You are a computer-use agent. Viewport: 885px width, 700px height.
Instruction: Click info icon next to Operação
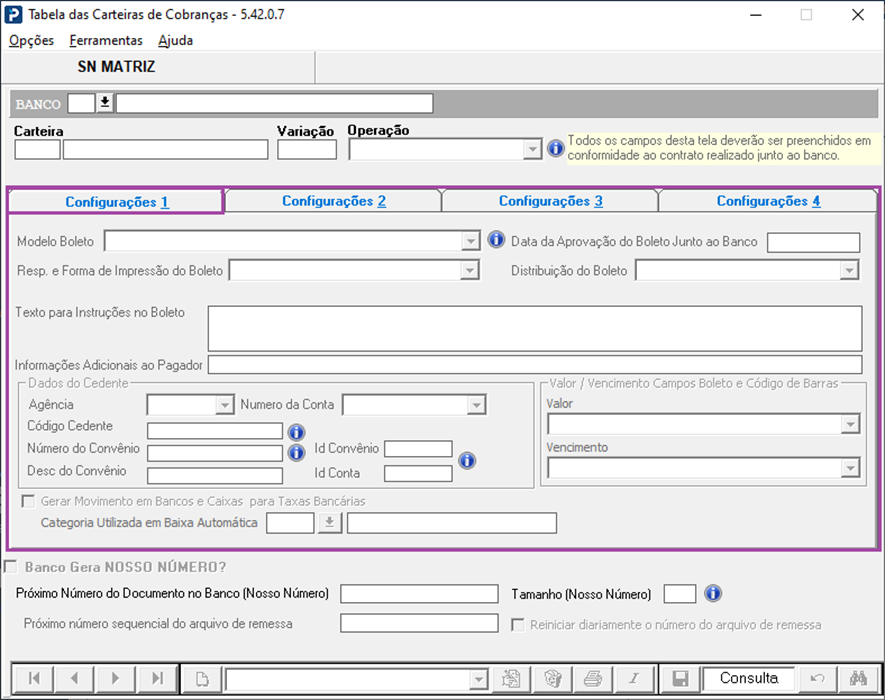[555, 148]
